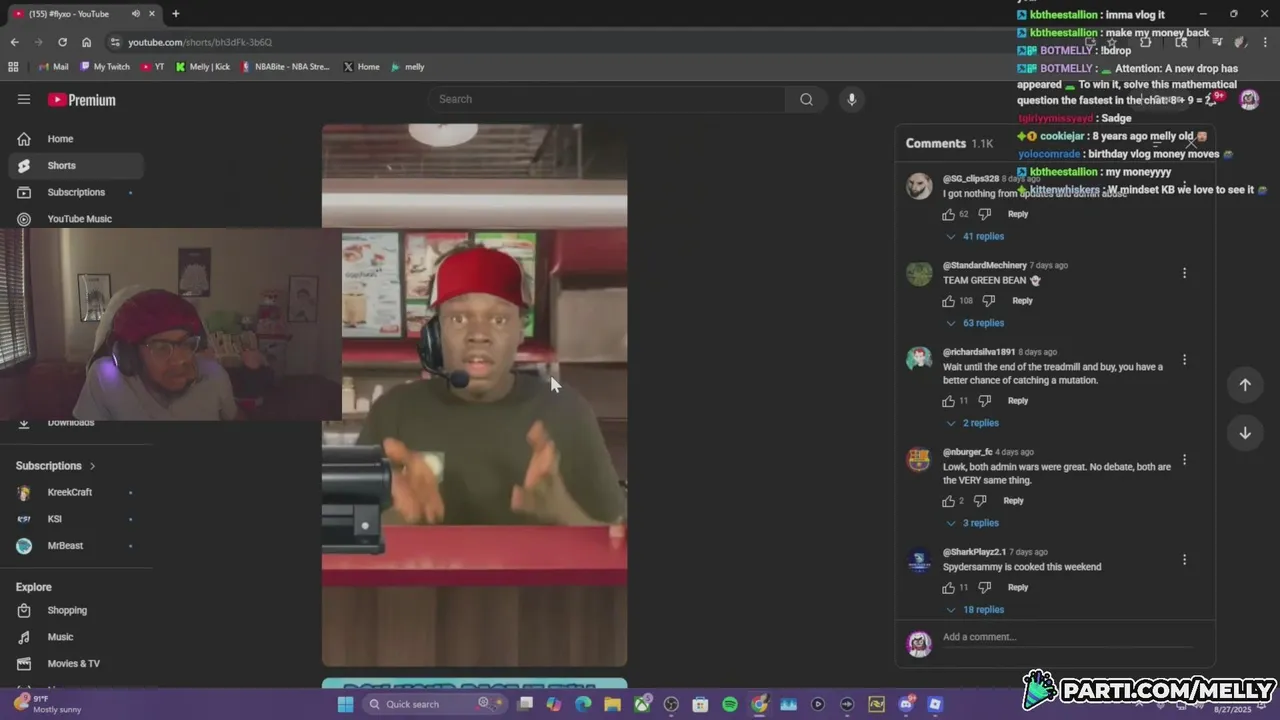Go to next Short with down arrow

click(x=1245, y=433)
